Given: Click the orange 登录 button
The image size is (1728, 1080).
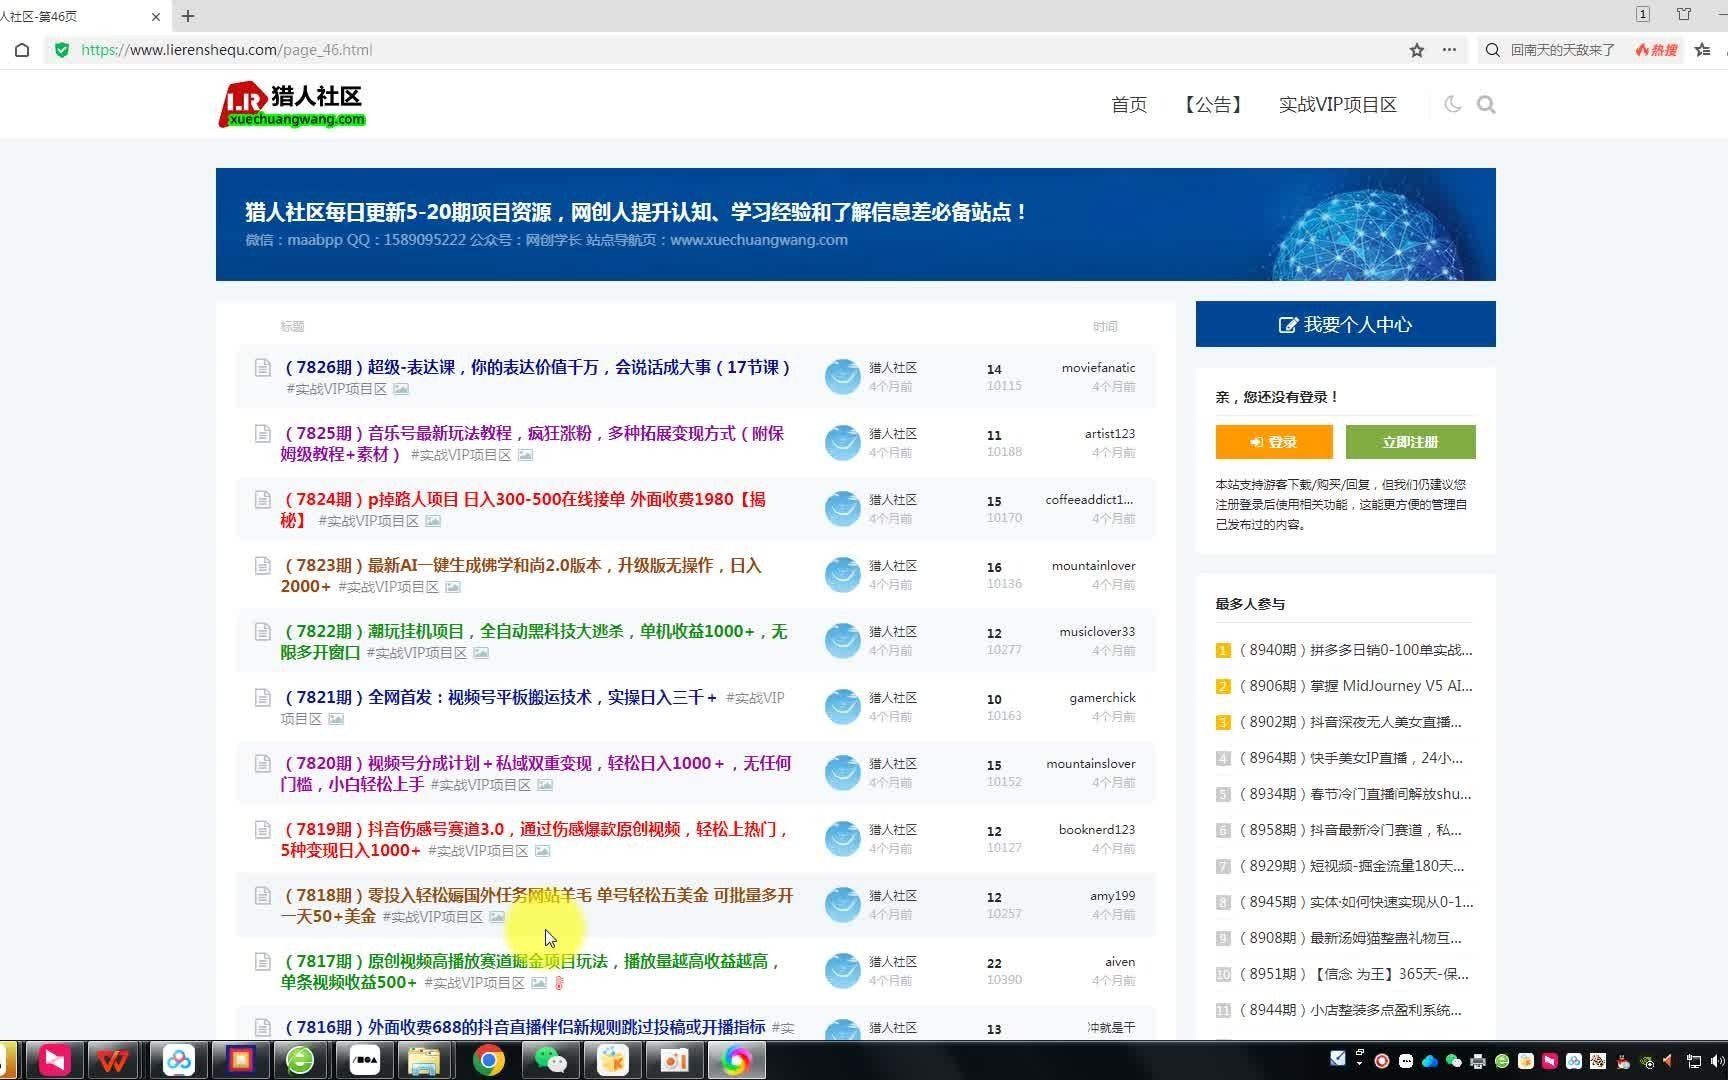Looking at the screenshot, I should click(x=1274, y=442).
